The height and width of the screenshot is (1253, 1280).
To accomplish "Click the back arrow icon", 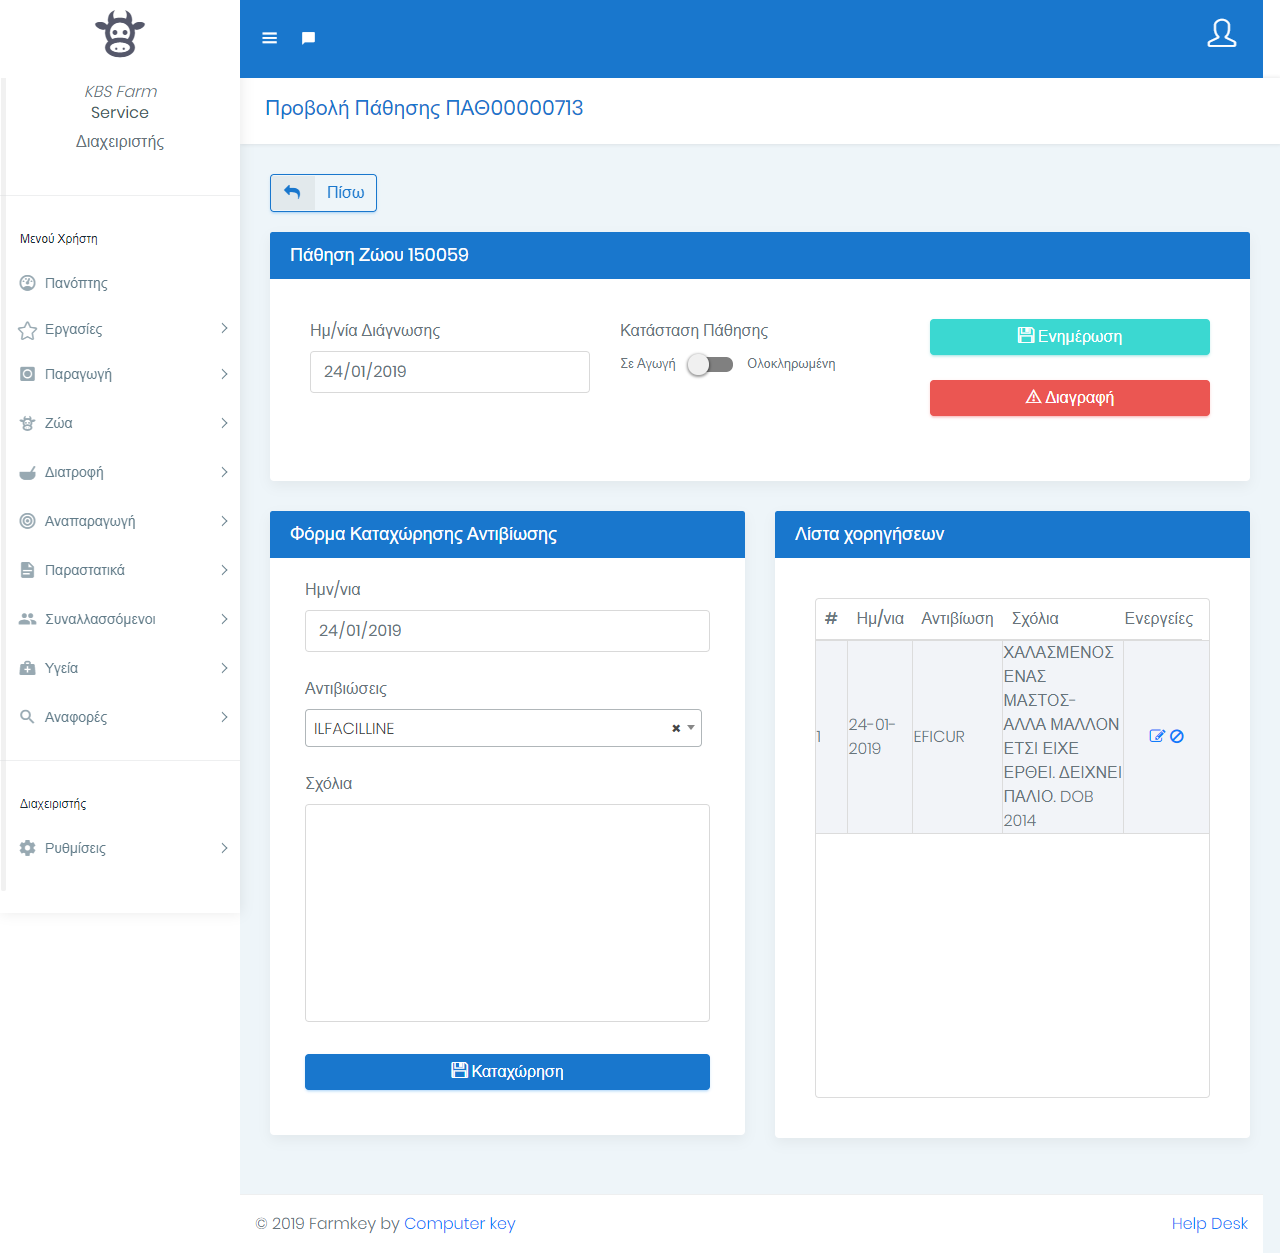I will [293, 192].
